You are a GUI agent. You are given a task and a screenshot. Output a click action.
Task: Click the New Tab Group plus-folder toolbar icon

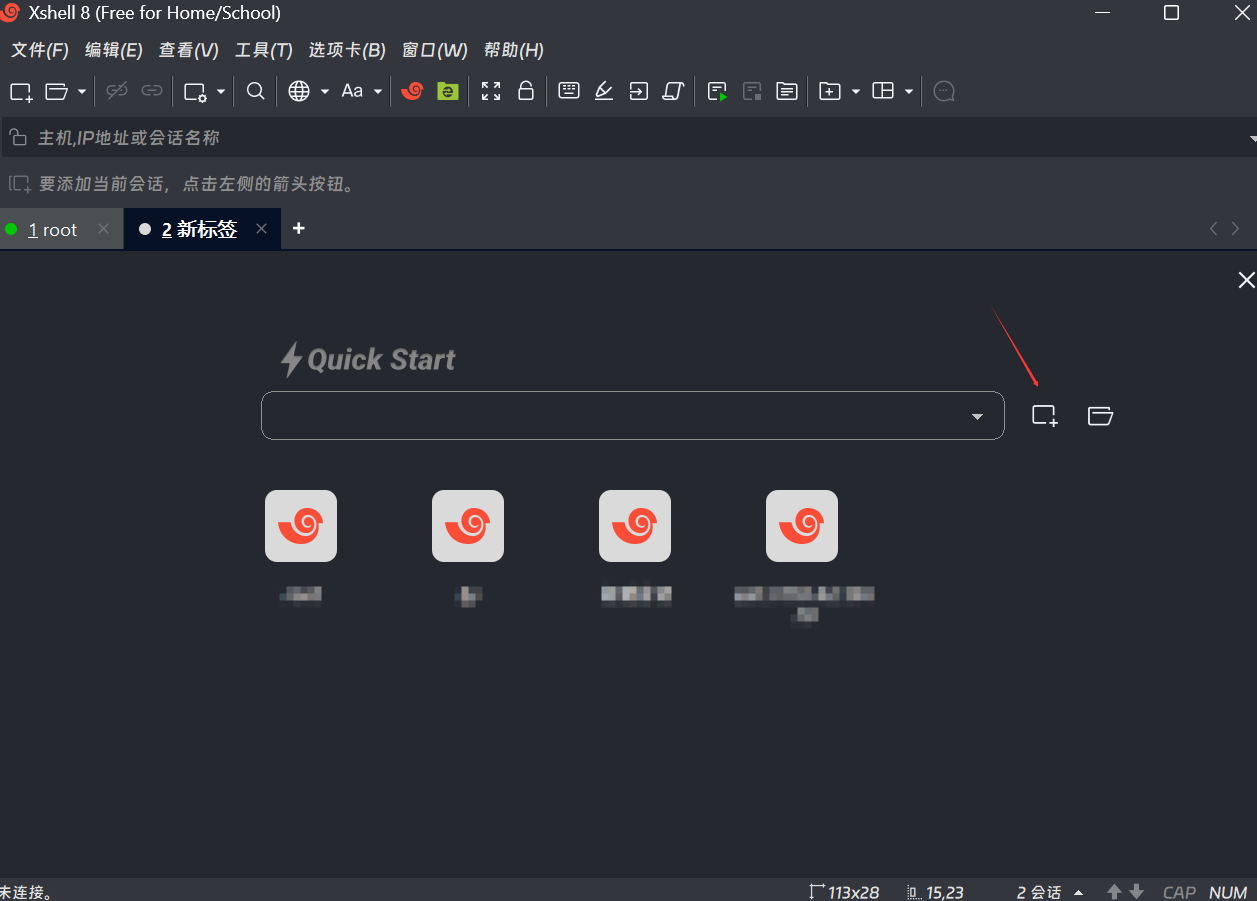(x=830, y=92)
